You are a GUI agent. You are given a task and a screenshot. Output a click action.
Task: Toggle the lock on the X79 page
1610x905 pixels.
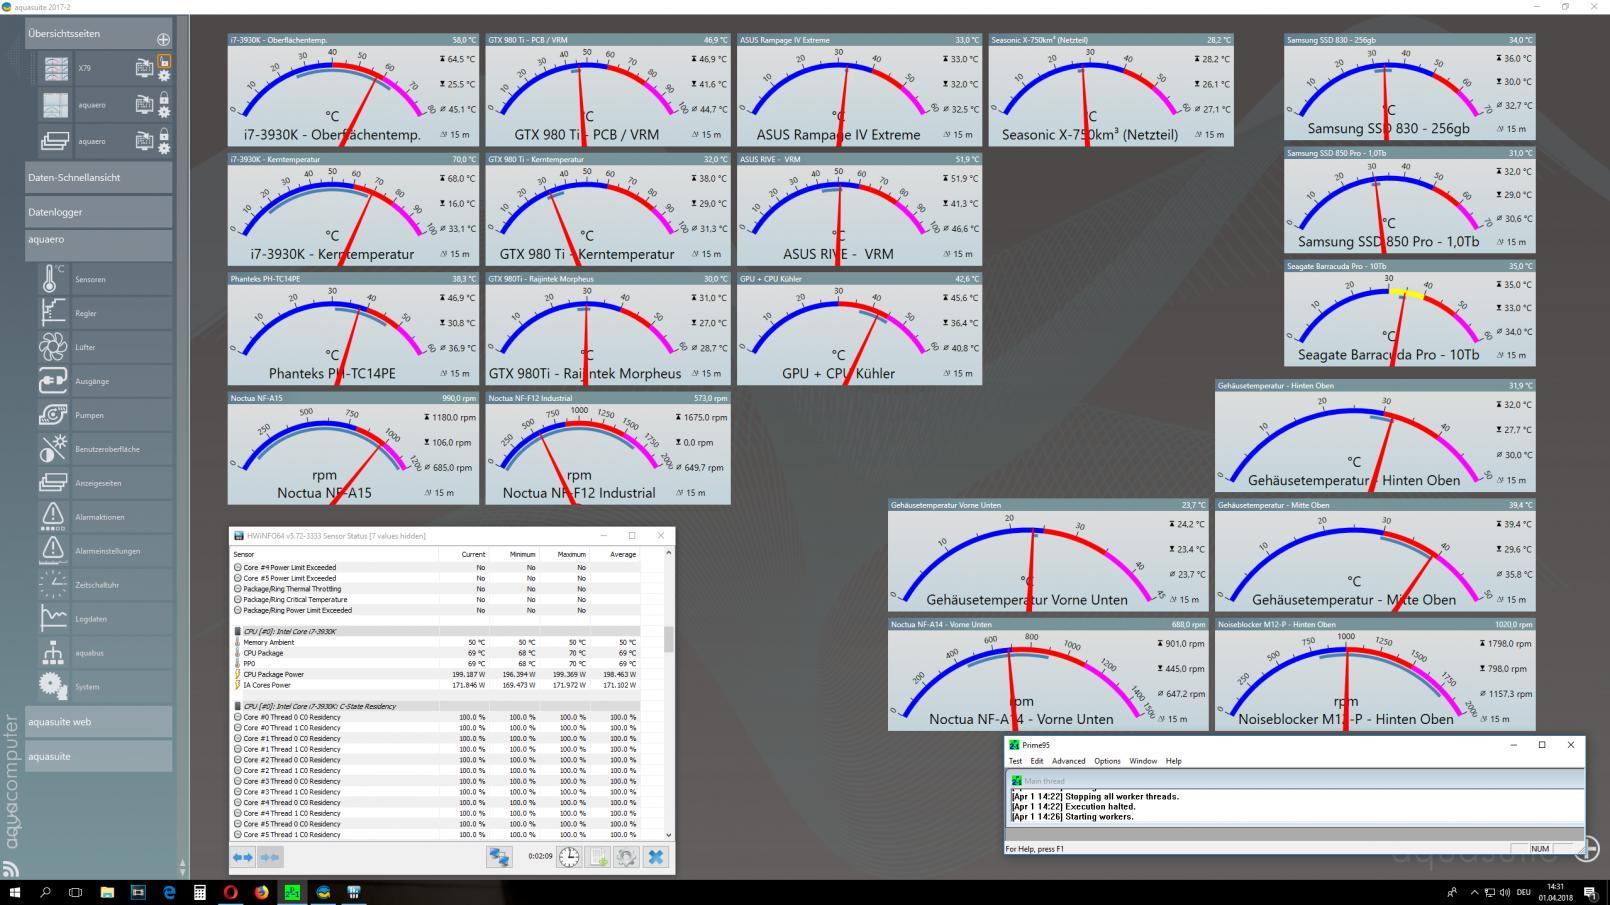[164, 61]
